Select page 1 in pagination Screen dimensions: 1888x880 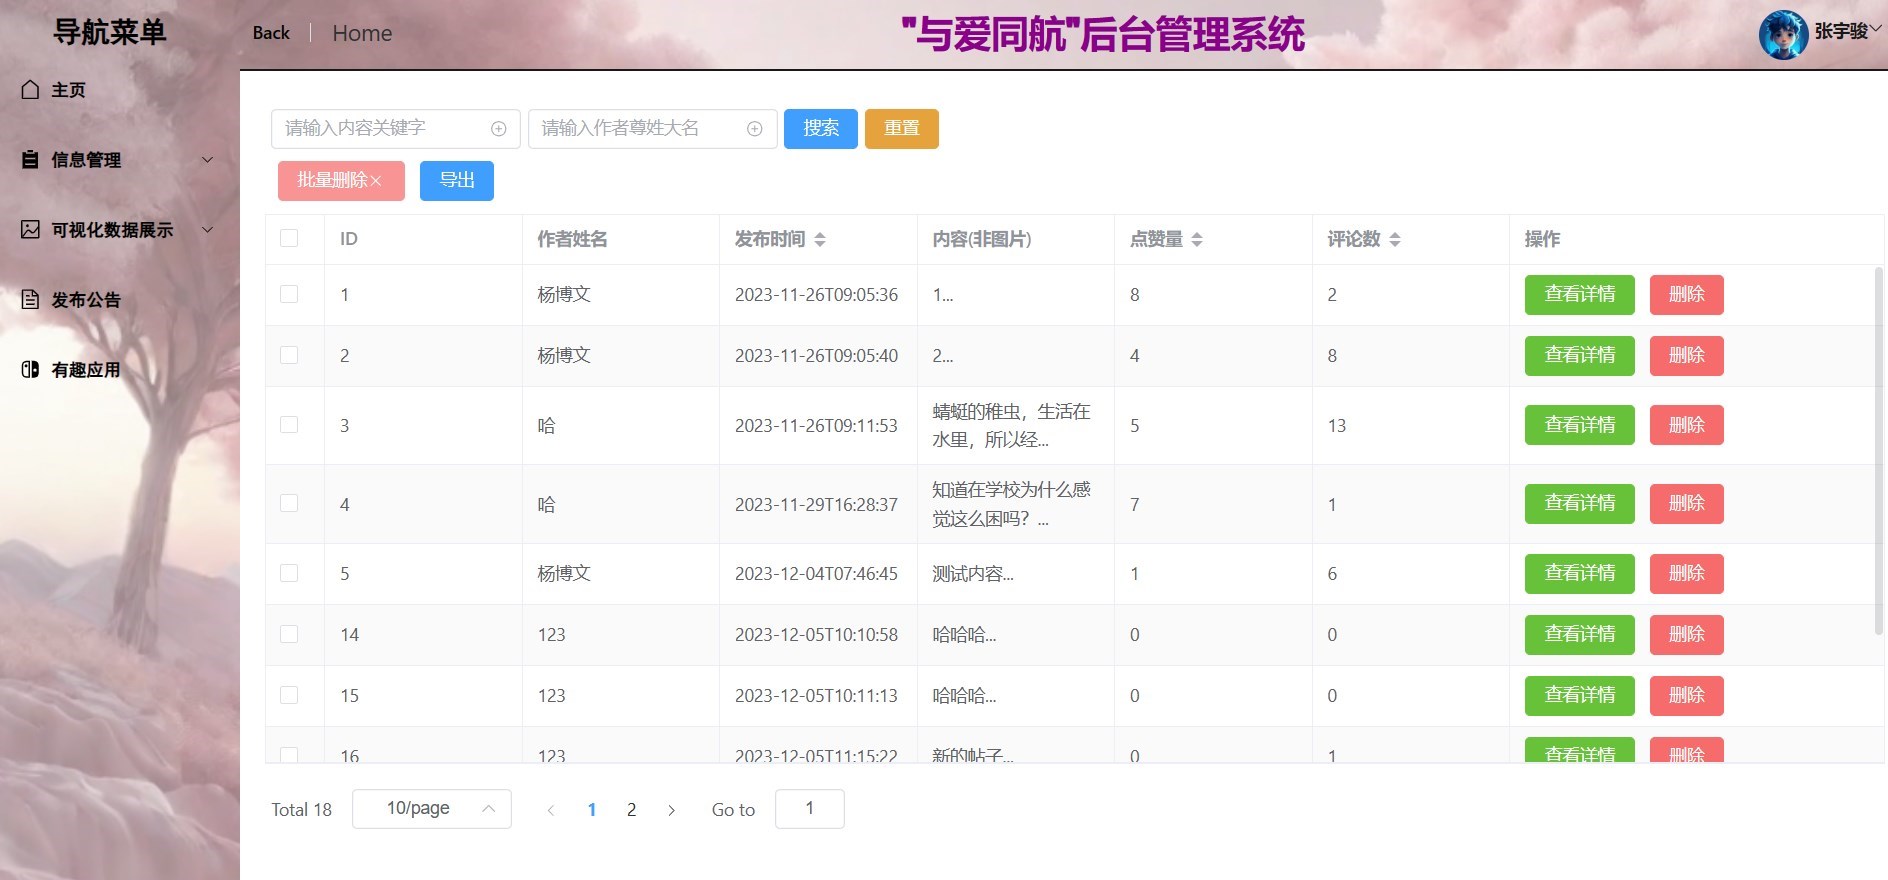(x=592, y=810)
